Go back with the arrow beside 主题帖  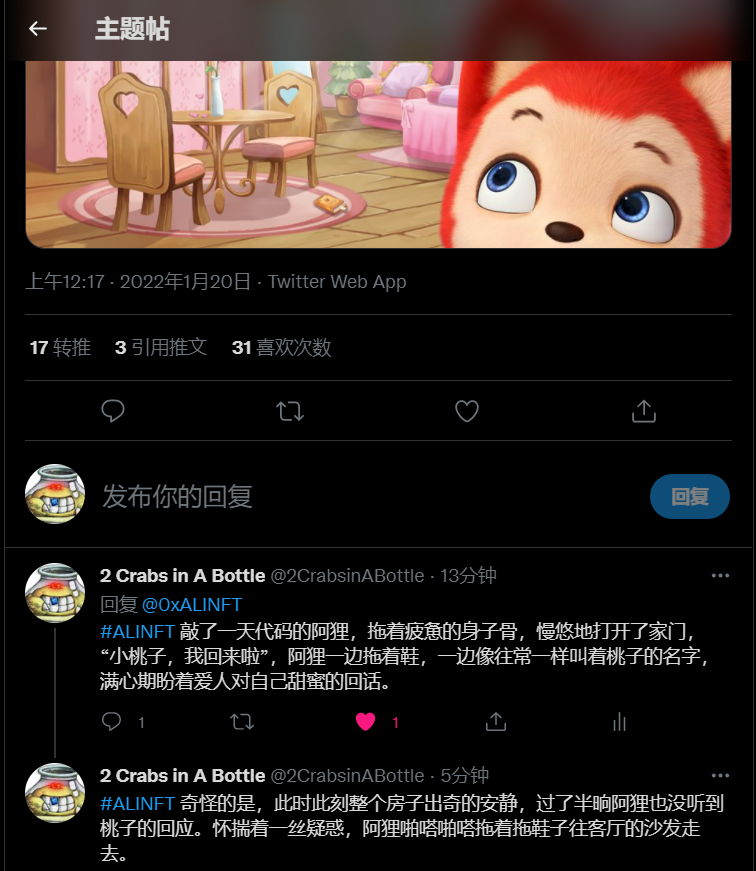pos(37,28)
